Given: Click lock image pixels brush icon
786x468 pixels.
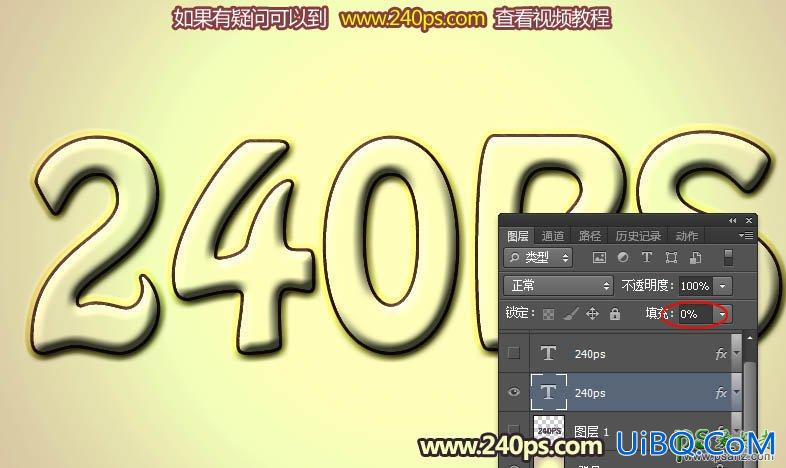Looking at the screenshot, I should (x=570, y=314).
